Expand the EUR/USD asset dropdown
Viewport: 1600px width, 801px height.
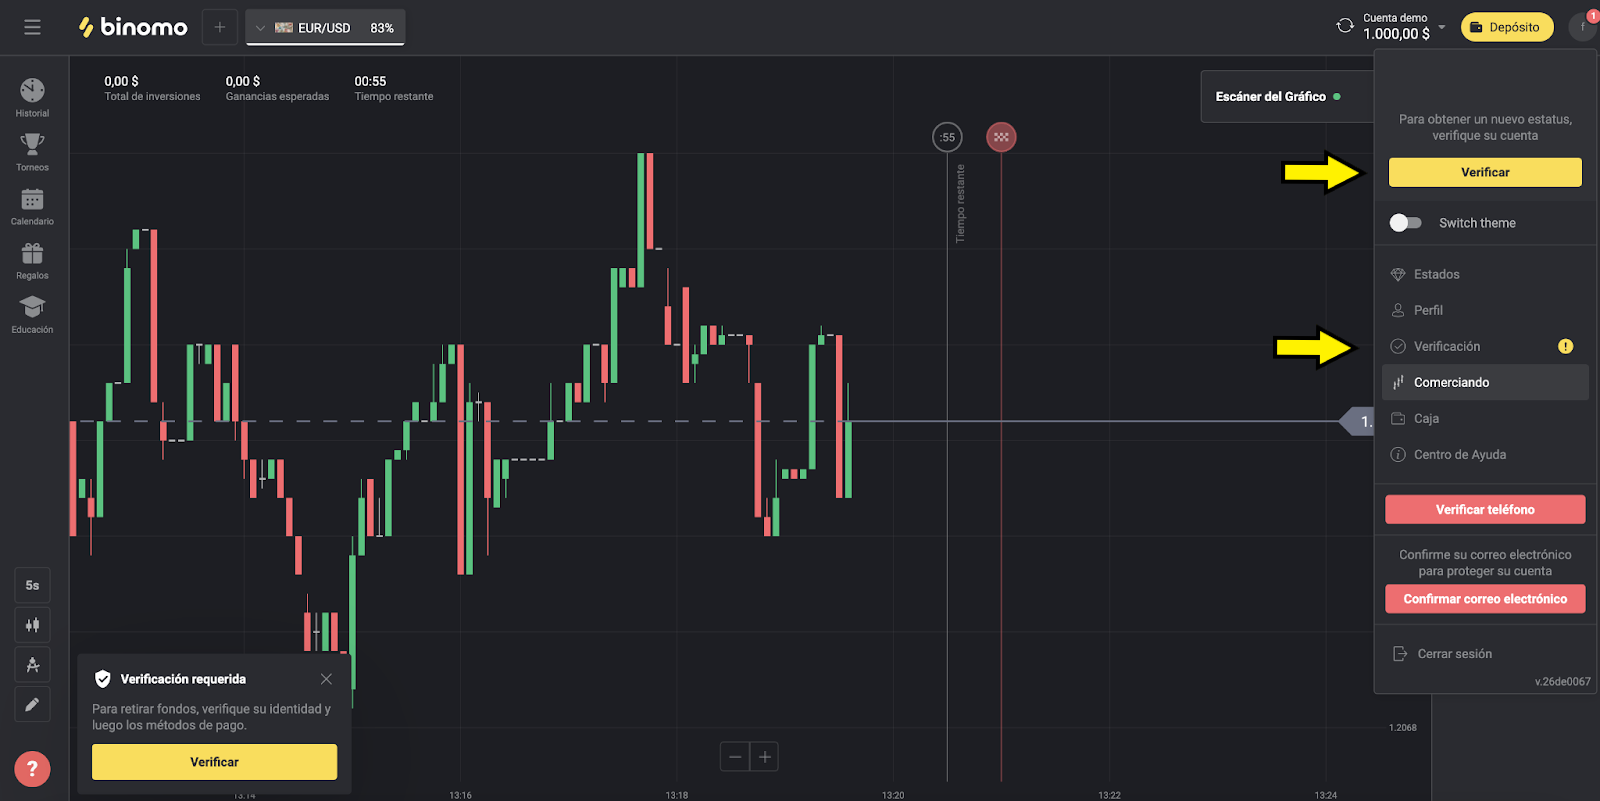coord(261,28)
